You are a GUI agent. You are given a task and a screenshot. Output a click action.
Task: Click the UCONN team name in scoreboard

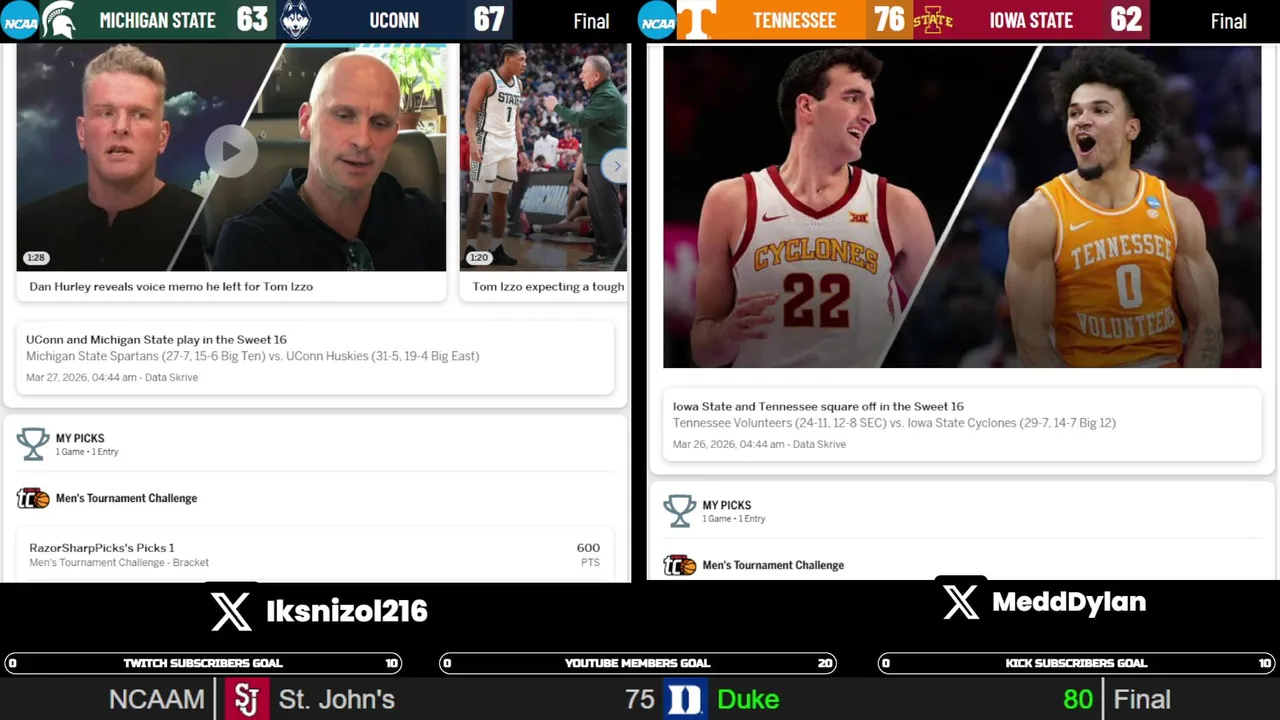coord(394,20)
